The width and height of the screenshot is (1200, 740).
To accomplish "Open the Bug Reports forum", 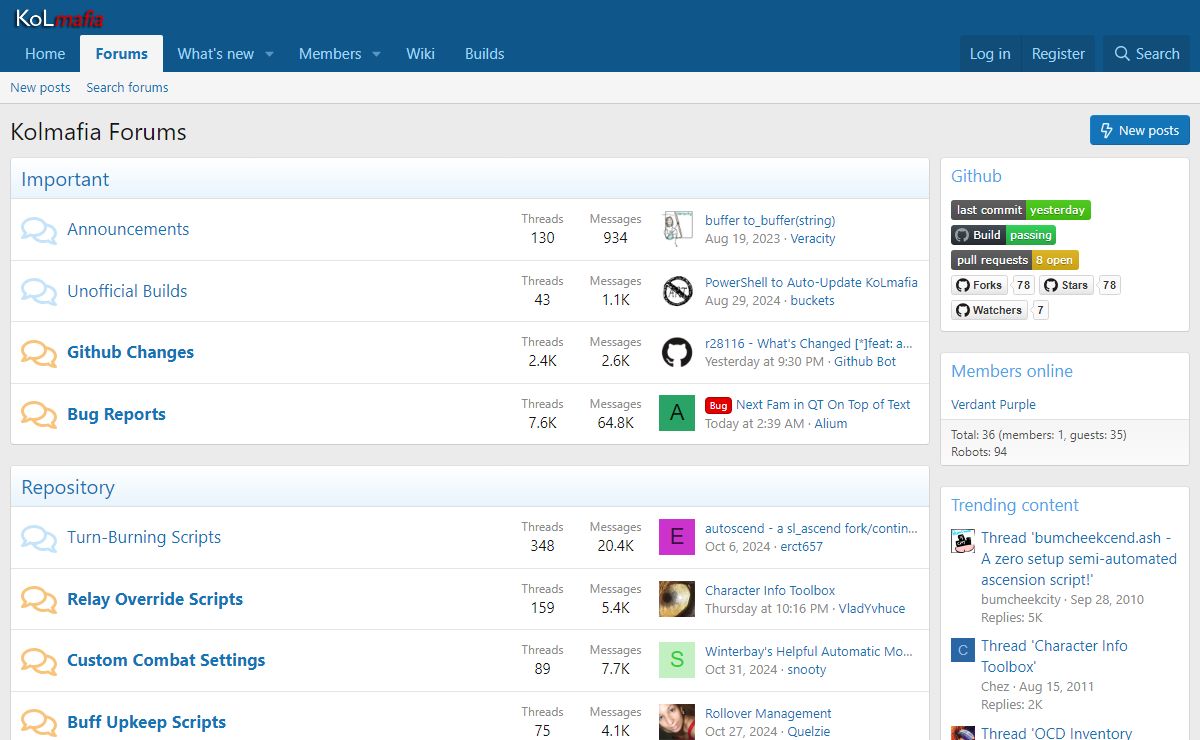I will 116,415.
